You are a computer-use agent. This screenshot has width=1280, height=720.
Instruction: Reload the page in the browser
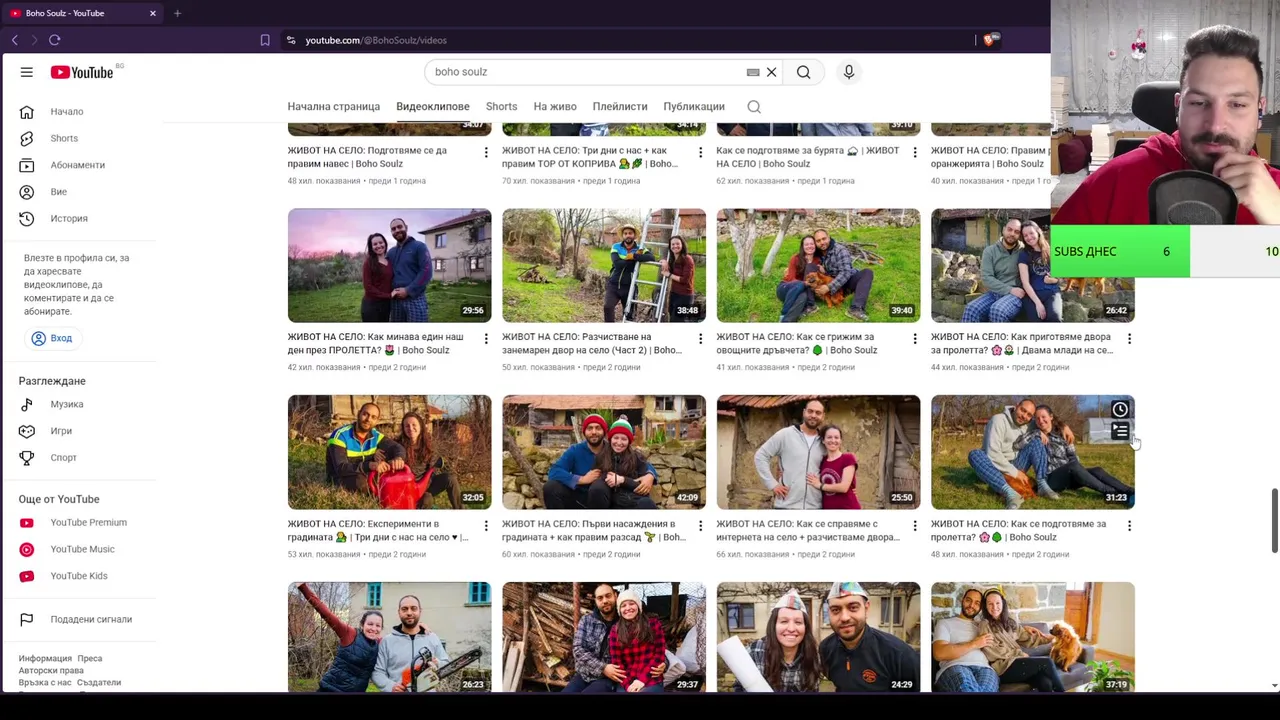coord(55,40)
